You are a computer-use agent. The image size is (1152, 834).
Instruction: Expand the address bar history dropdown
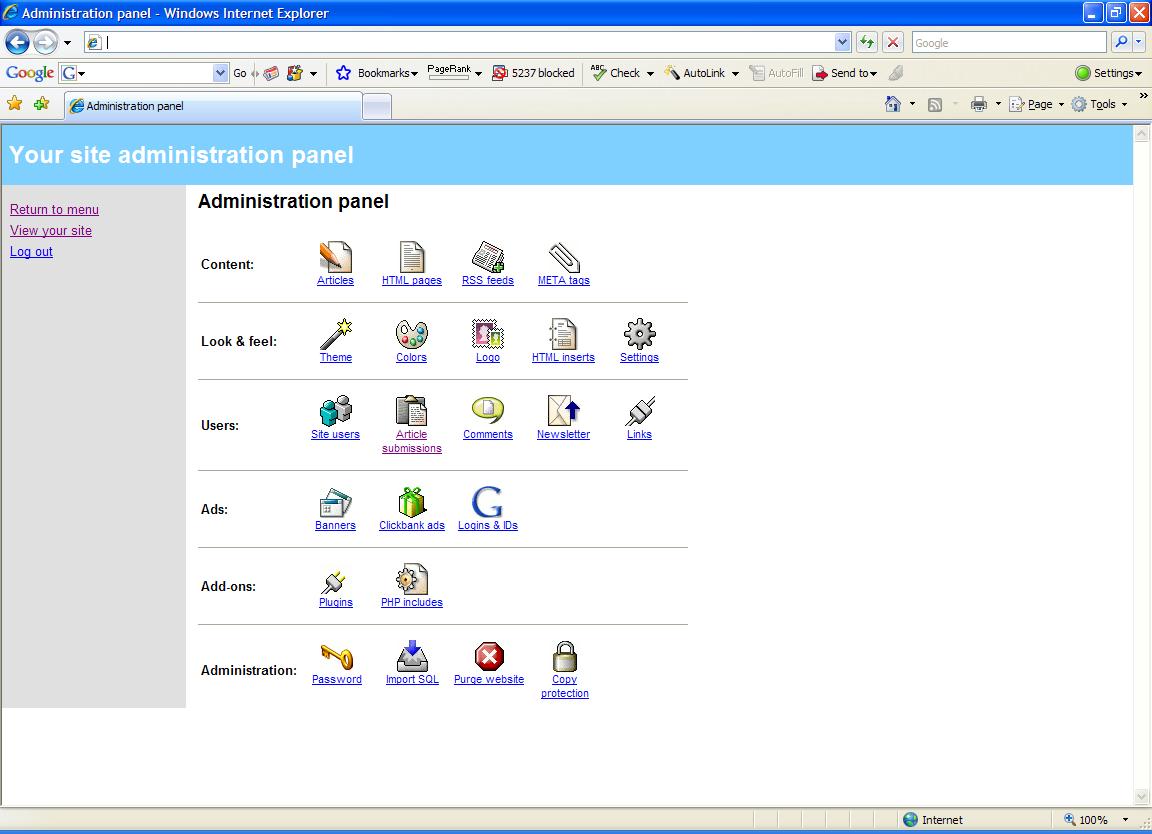click(x=843, y=43)
